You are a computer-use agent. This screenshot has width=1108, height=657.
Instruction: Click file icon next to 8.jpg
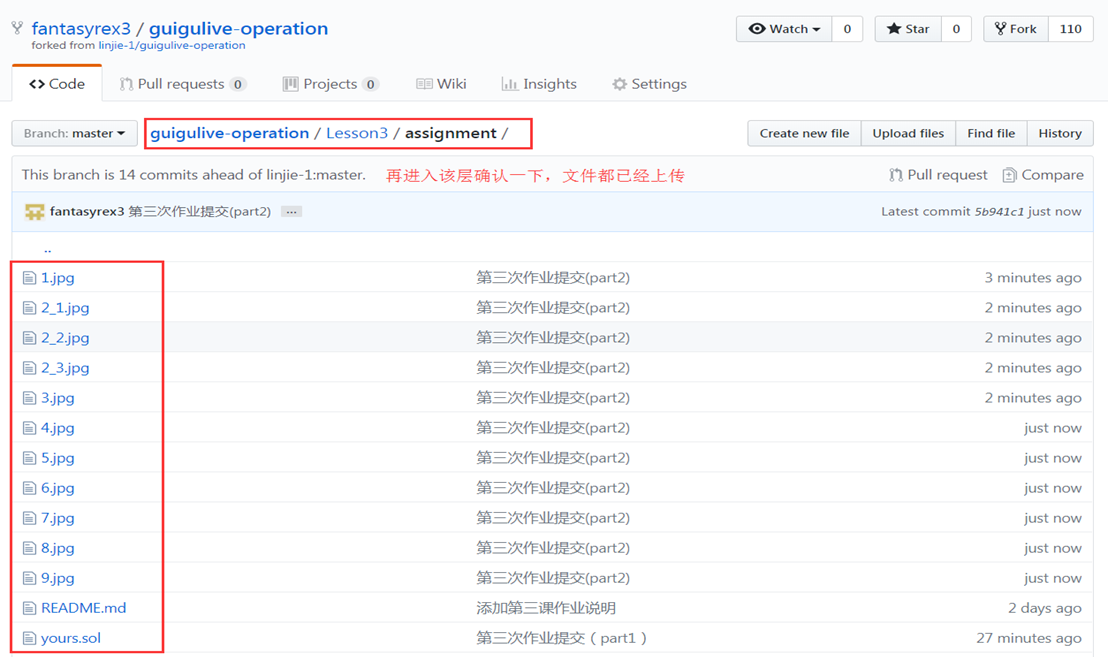pyautogui.click(x=29, y=548)
